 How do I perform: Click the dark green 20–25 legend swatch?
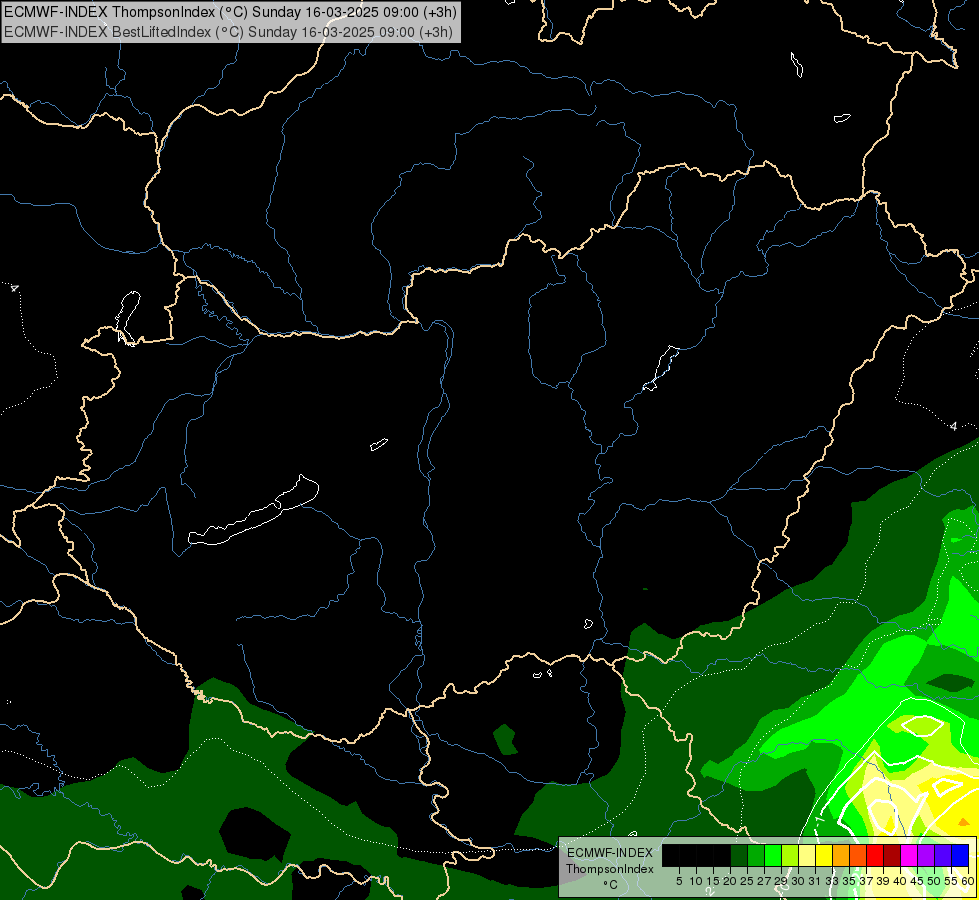(739, 855)
